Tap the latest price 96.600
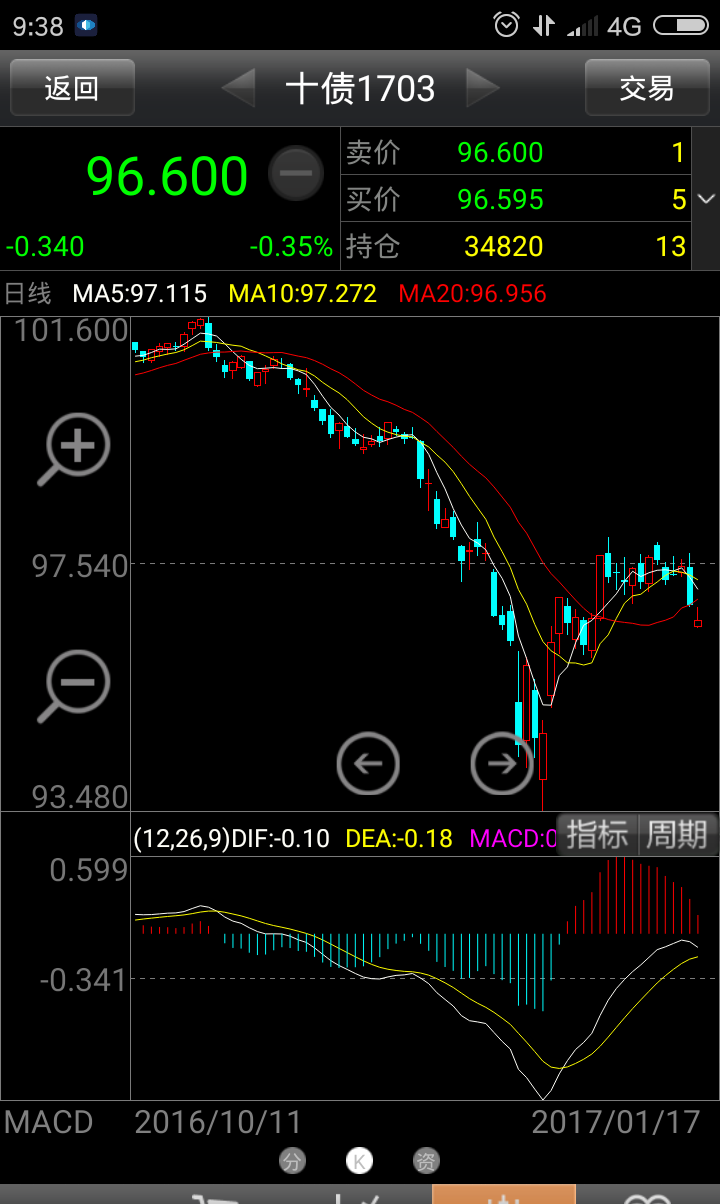This screenshot has height=1204, width=720. [x=167, y=176]
